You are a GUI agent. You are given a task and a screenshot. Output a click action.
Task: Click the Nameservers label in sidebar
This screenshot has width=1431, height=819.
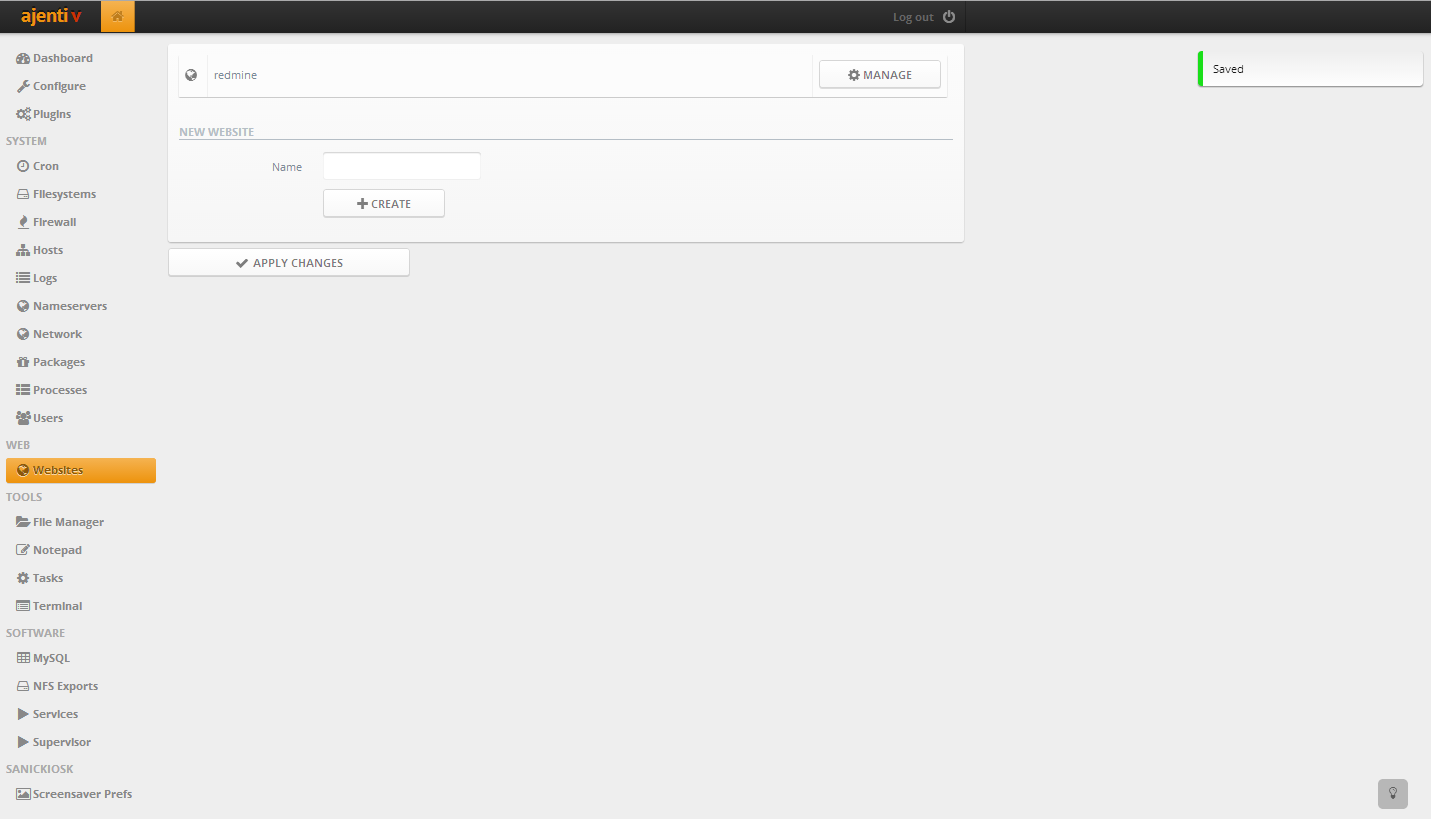(70, 306)
